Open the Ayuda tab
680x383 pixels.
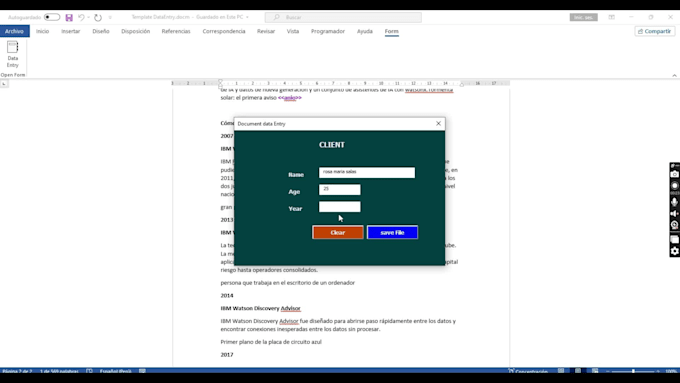365,31
